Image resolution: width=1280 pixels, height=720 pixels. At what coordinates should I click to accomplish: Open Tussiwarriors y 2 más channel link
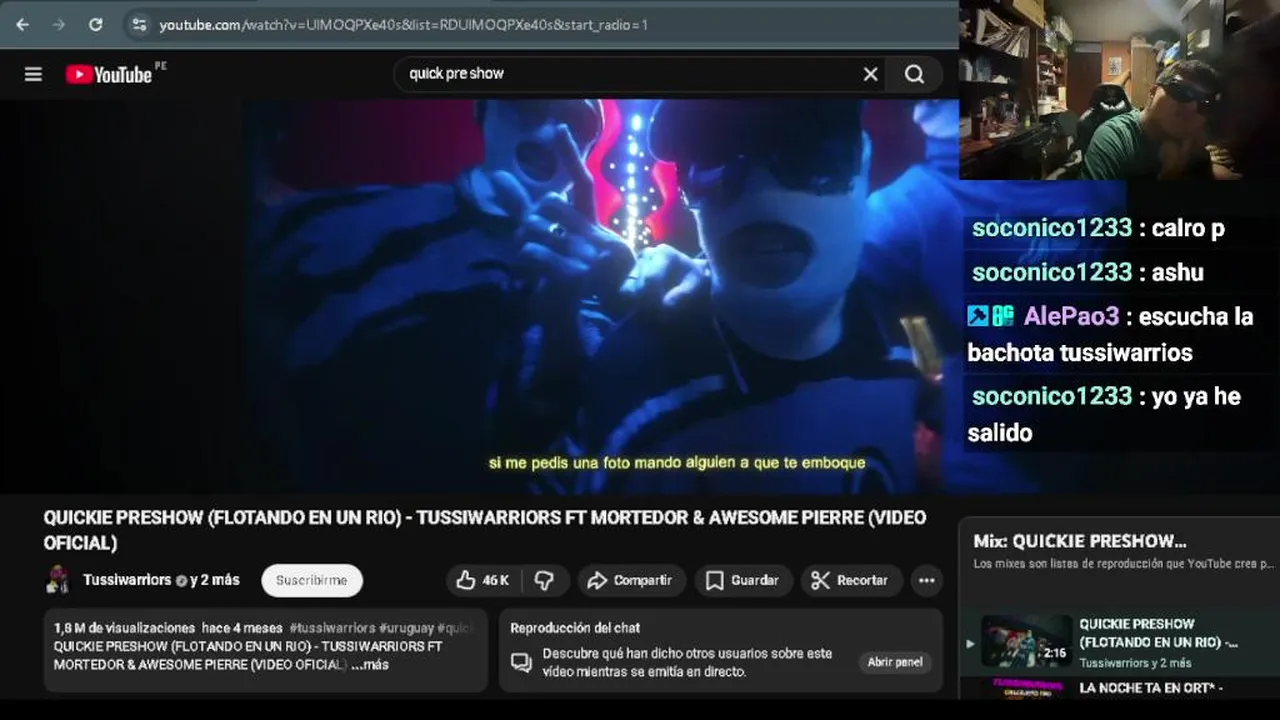point(161,580)
